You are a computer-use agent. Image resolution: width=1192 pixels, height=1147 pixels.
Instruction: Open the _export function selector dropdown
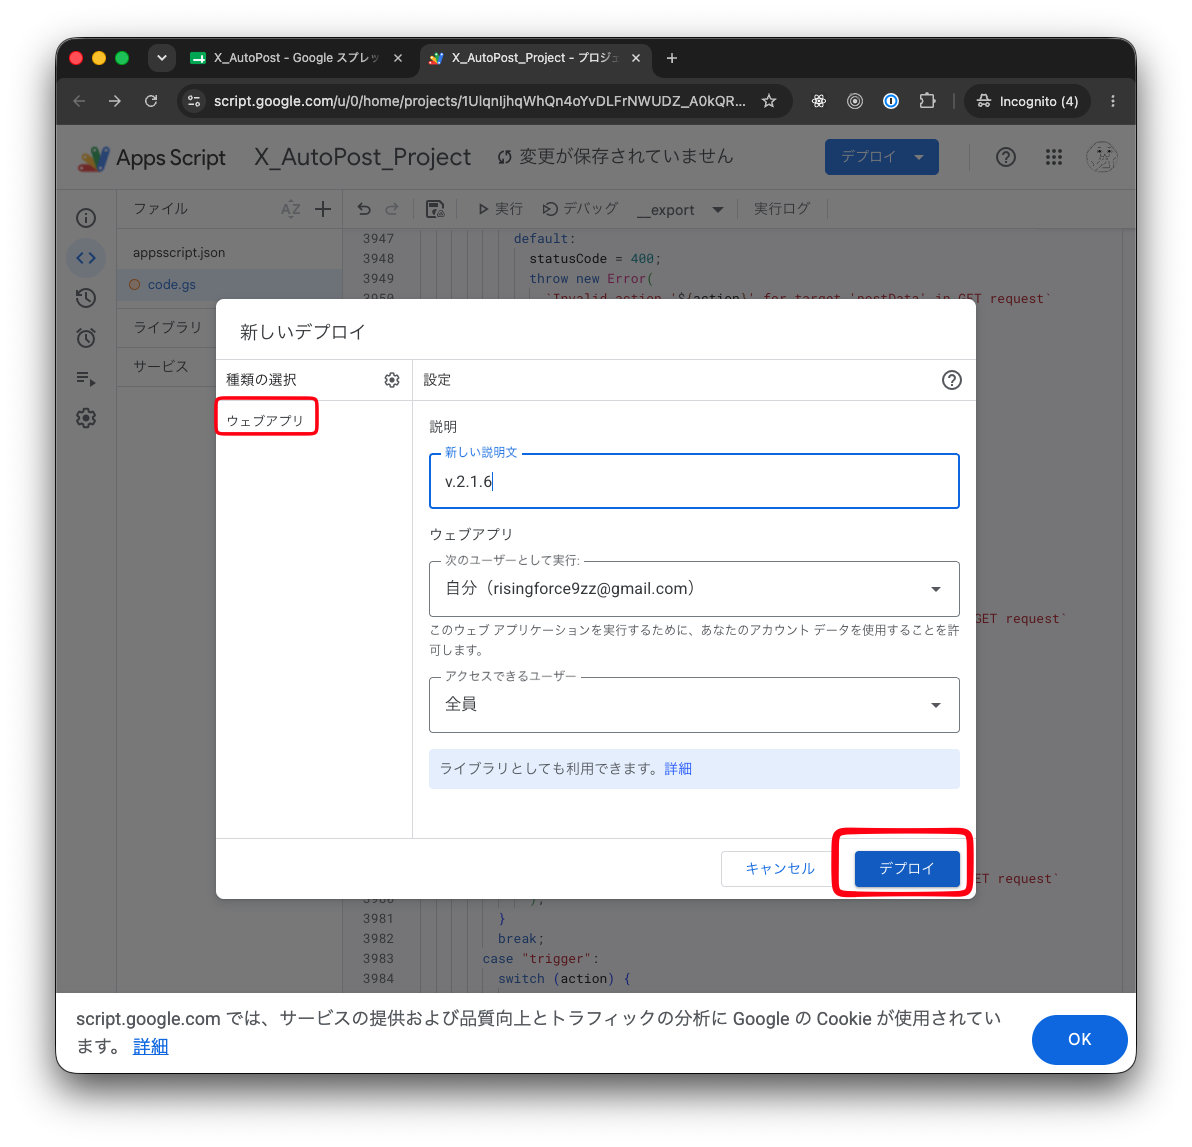click(680, 210)
